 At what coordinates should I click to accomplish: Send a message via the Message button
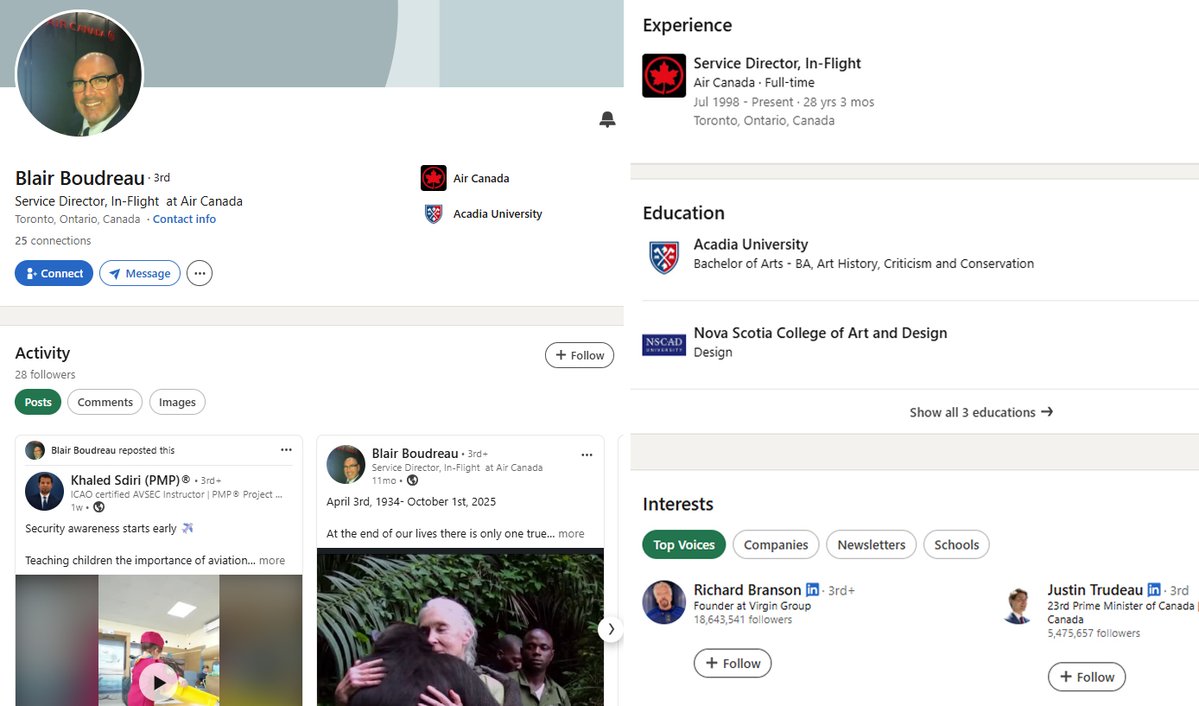[x=140, y=273]
